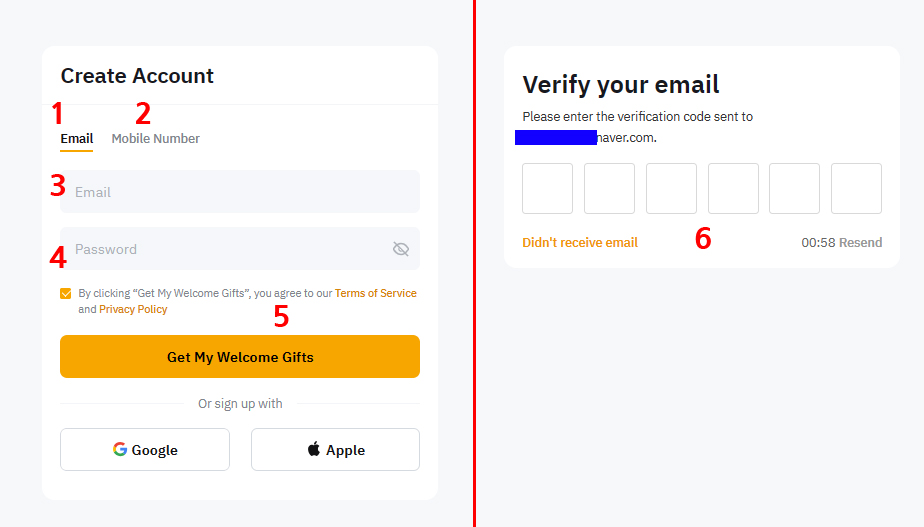
Task: Click the Google logo icon
Action: (x=120, y=450)
